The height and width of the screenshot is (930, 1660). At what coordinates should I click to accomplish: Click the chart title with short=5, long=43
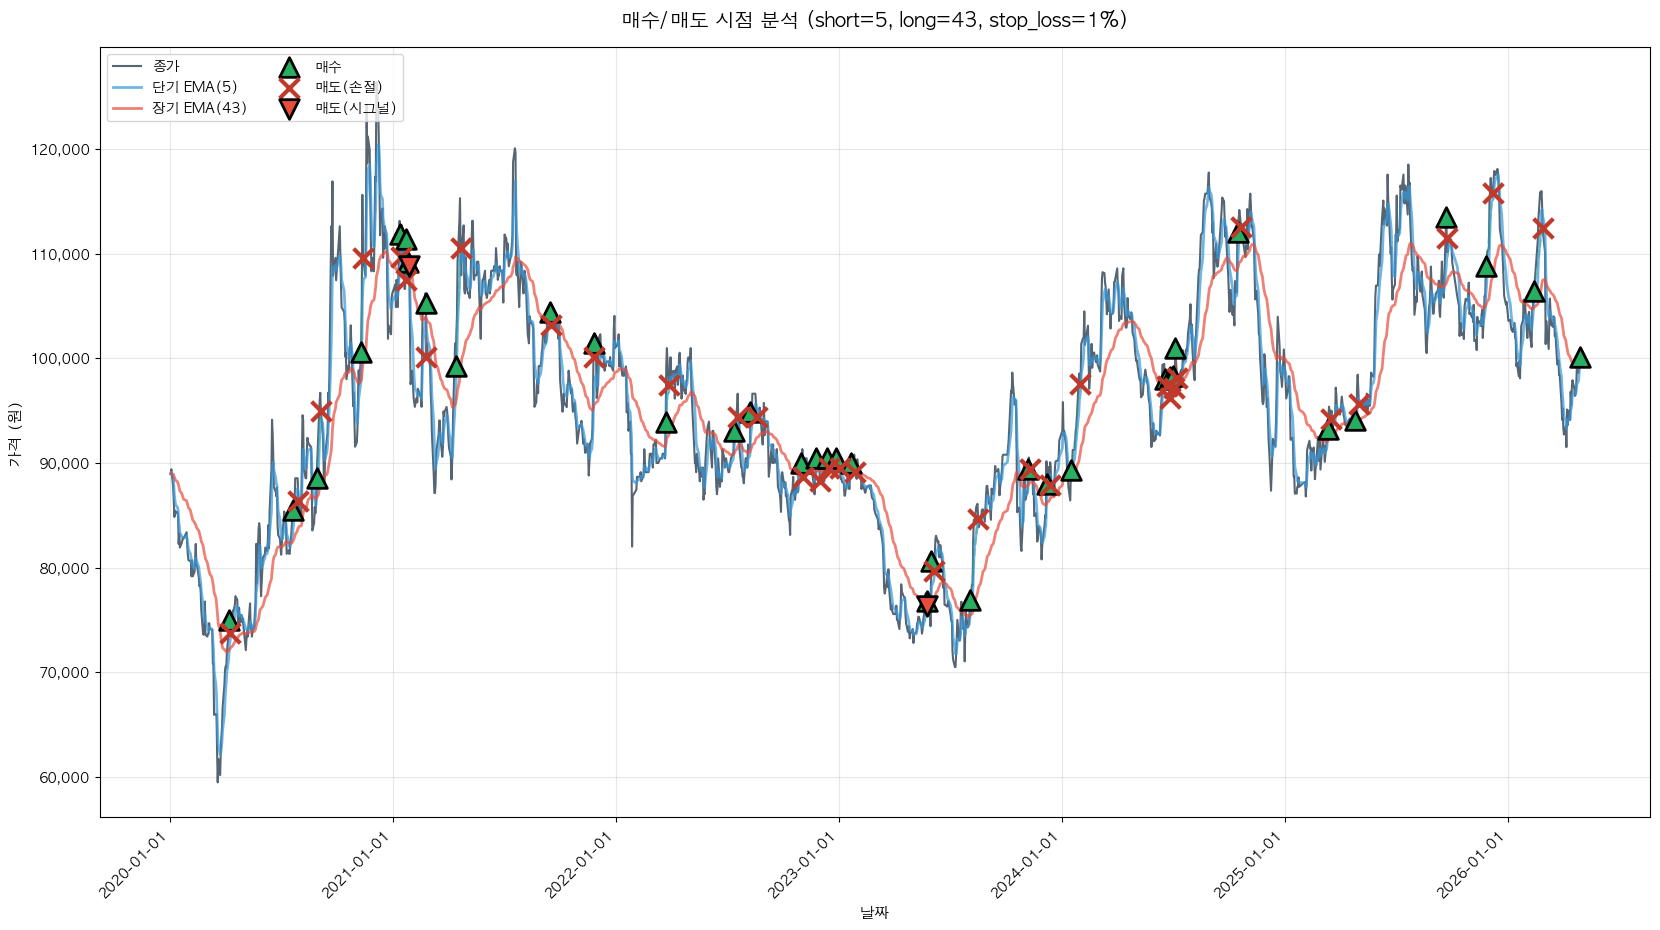coord(874,20)
